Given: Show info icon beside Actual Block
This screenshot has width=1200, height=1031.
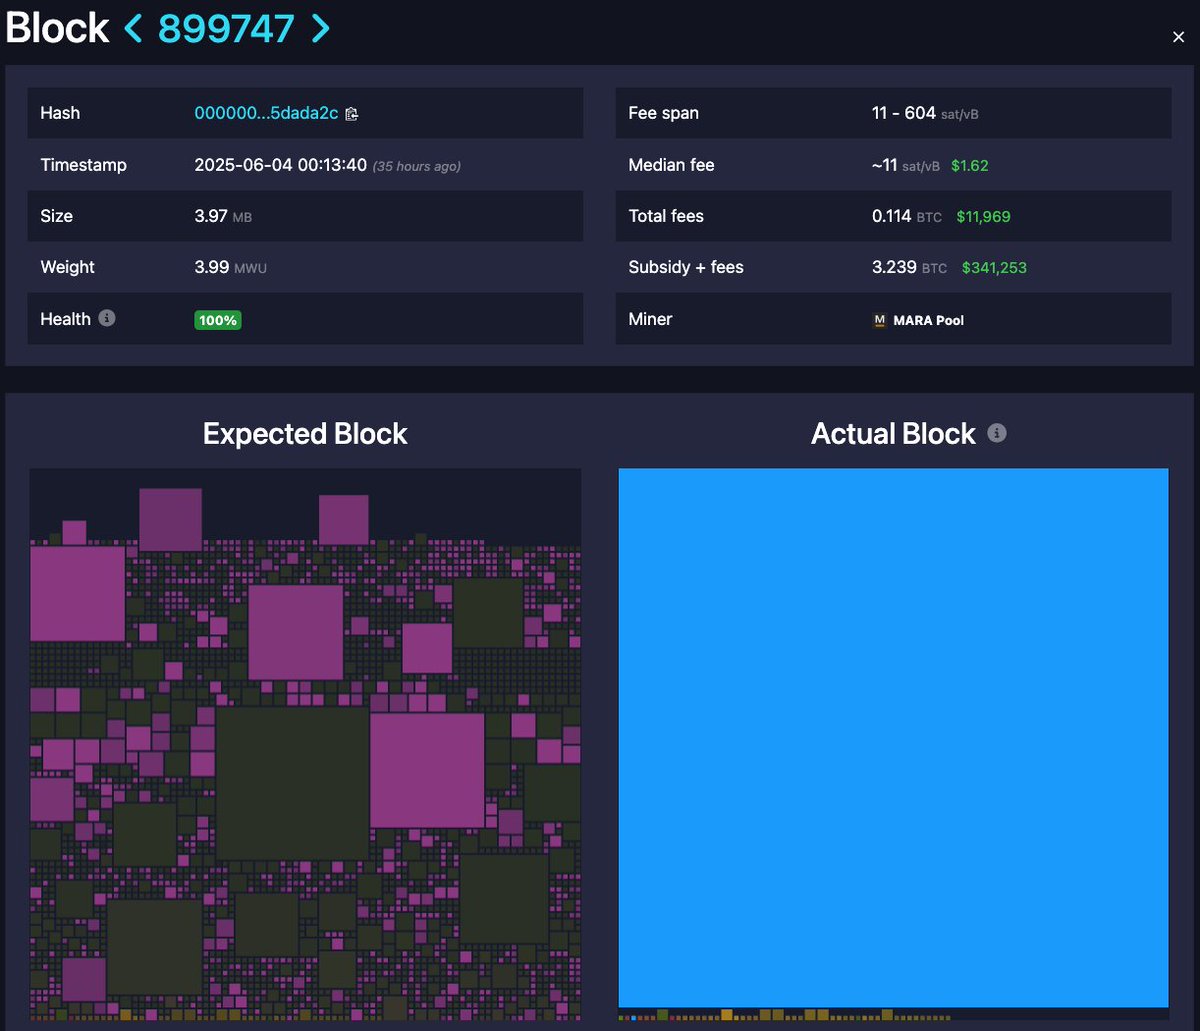Looking at the screenshot, I should (997, 433).
